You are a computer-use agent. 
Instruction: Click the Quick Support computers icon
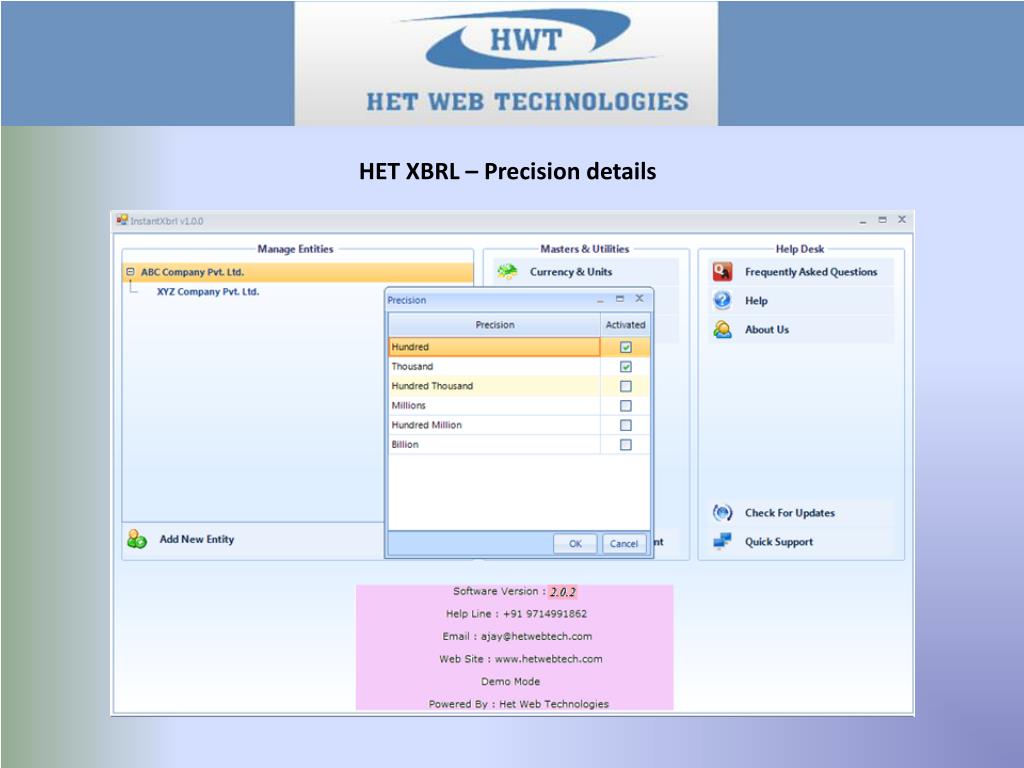click(722, 541)
